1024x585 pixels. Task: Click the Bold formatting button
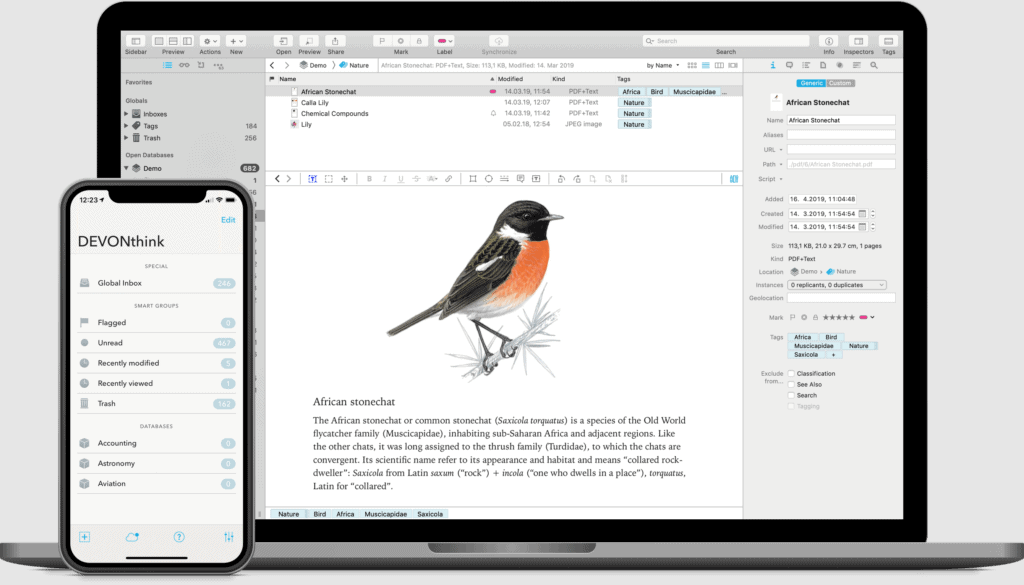[x=369, y=179]
